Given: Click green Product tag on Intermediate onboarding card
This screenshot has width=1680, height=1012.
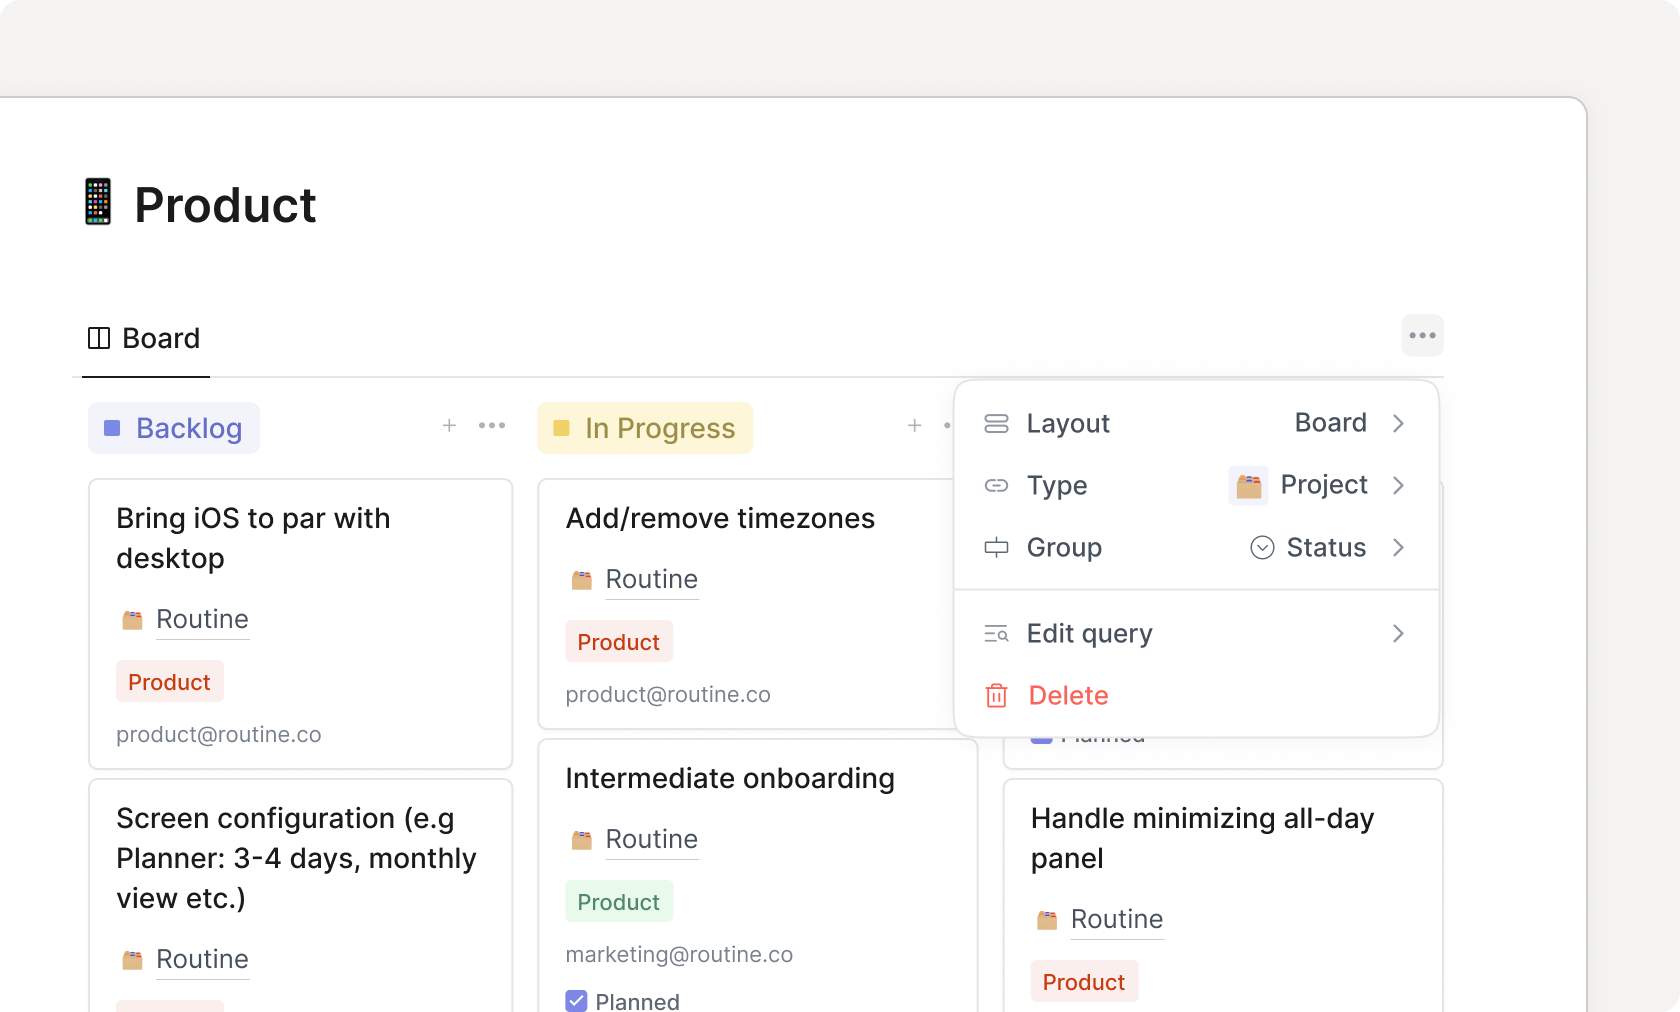Looking at the screenshot, I should pos(619,902).
